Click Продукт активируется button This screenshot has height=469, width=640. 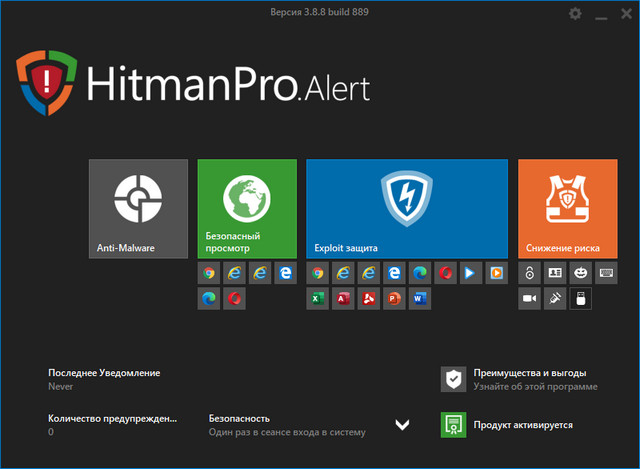tap(522, 425)
